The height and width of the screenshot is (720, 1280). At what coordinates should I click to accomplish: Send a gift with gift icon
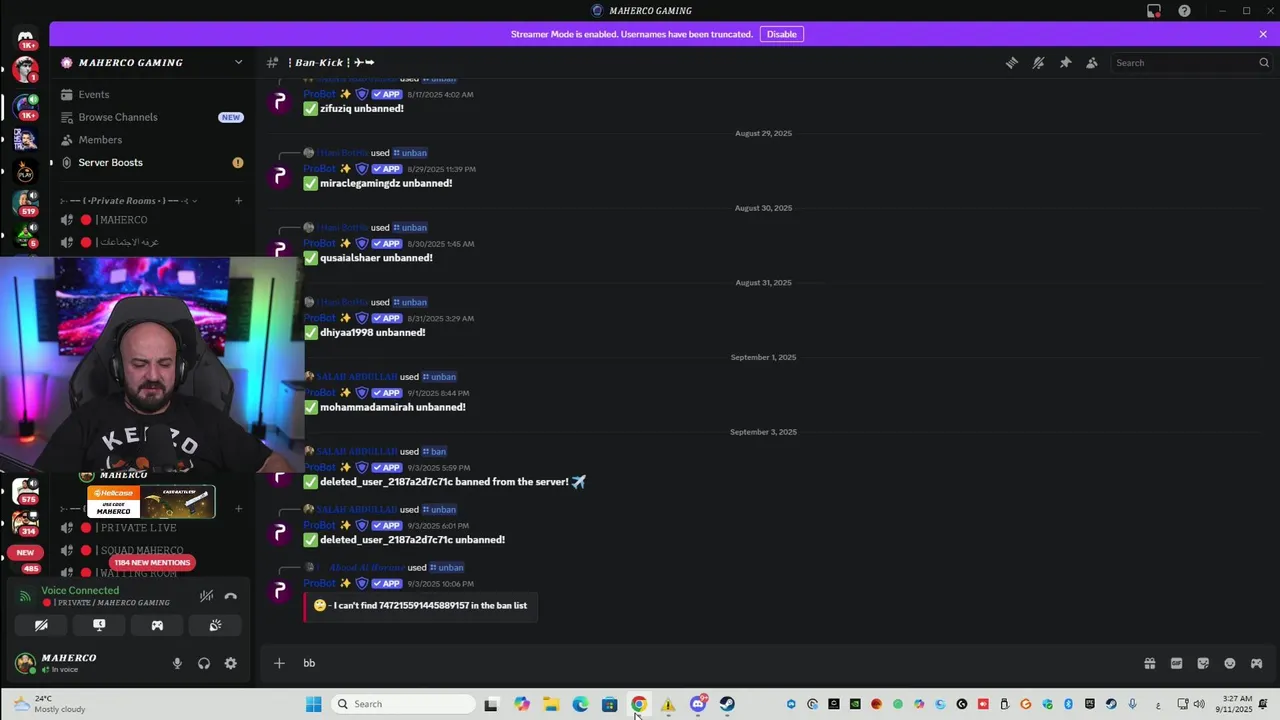pyautogui.click(x=1150, y=663)
